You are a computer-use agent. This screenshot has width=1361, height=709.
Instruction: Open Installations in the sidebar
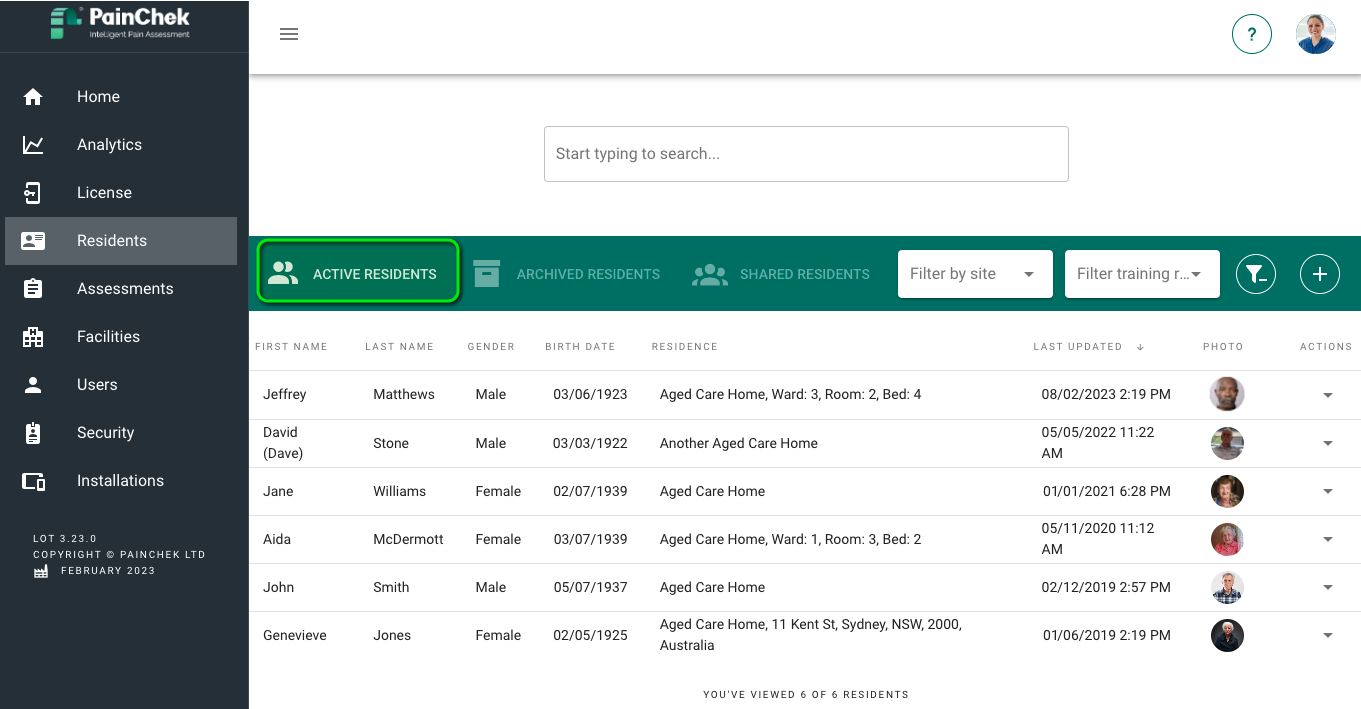pyautogui.click(x=121, y=481)
